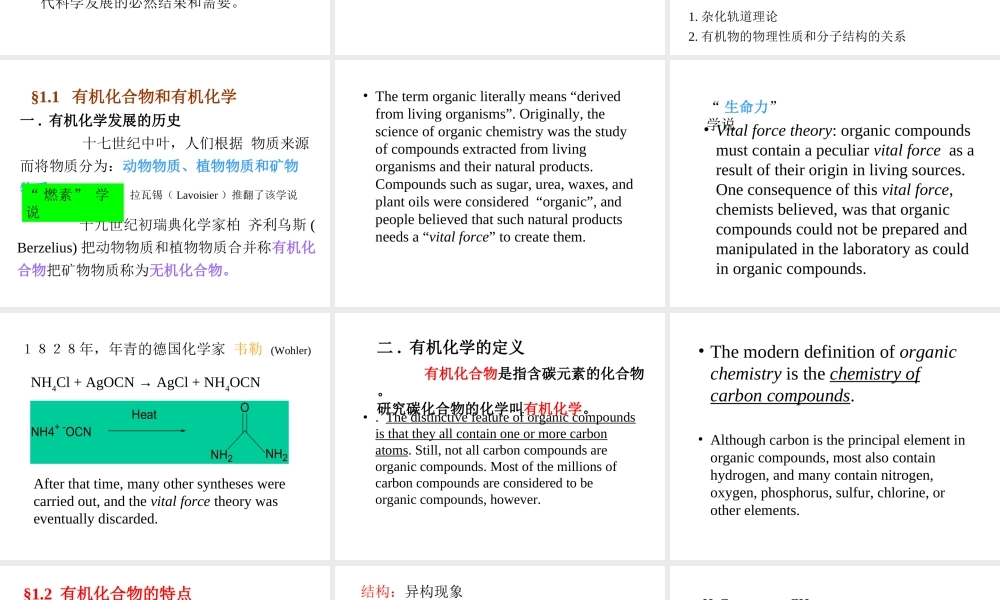The image size is (1000, 600).
Task: Click the heading §1.1 有机化合物和有机化学
Action: click(133, 97)
